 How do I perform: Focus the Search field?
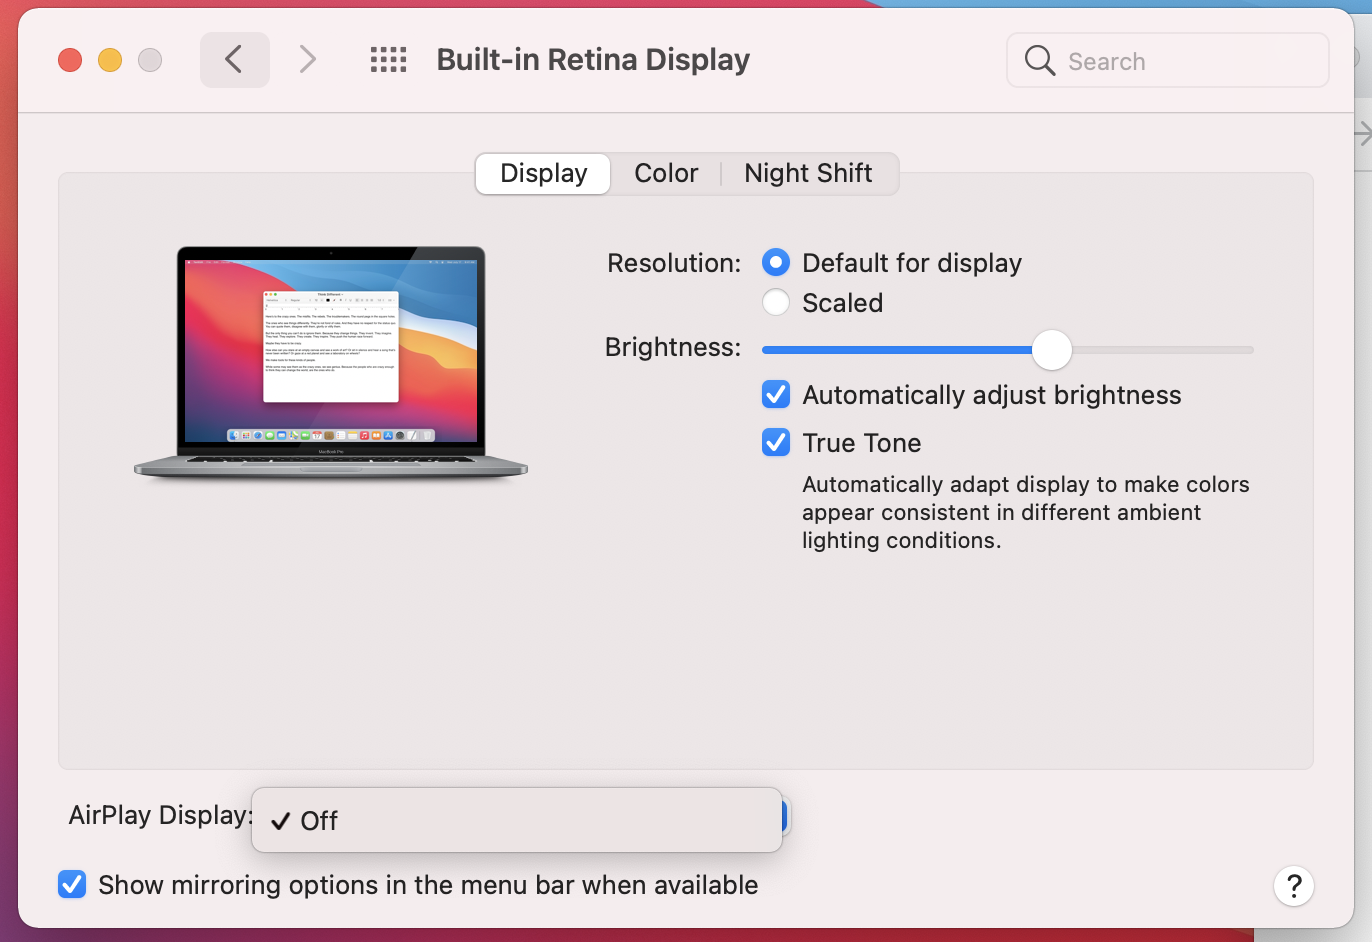(x=1168, y=61)
